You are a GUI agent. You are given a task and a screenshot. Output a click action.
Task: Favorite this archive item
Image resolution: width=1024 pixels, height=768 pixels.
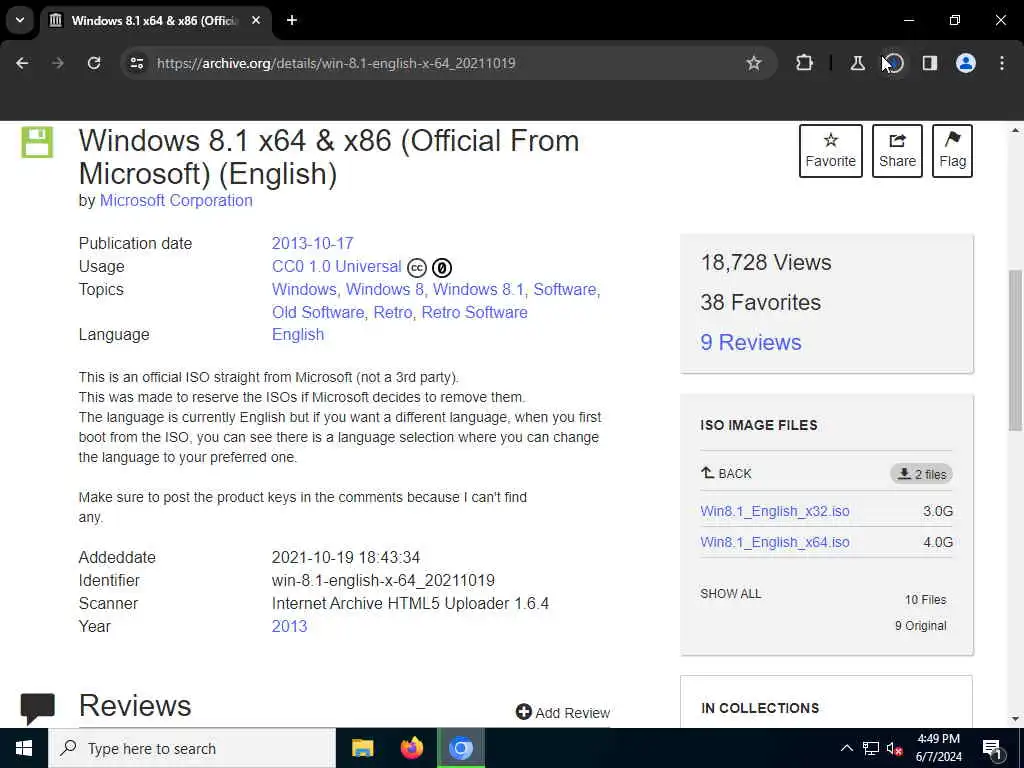(x=830, y=151)
